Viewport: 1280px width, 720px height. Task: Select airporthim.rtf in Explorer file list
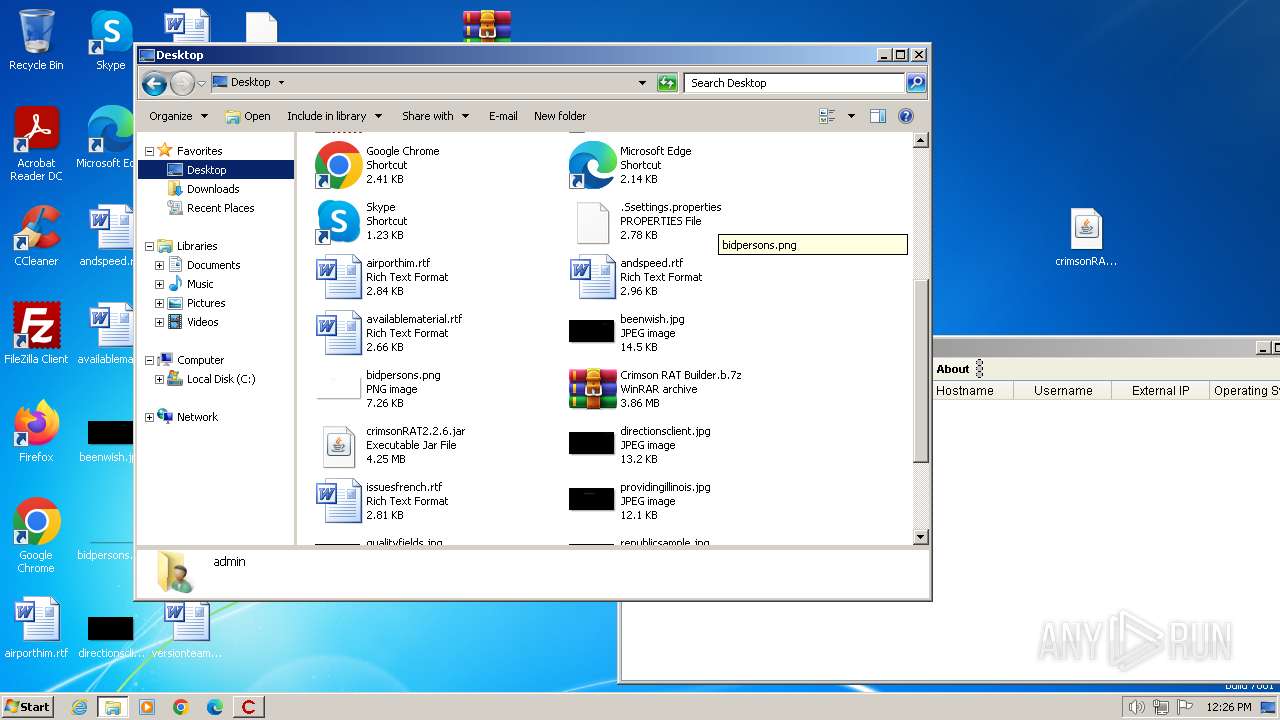(382, 277)
